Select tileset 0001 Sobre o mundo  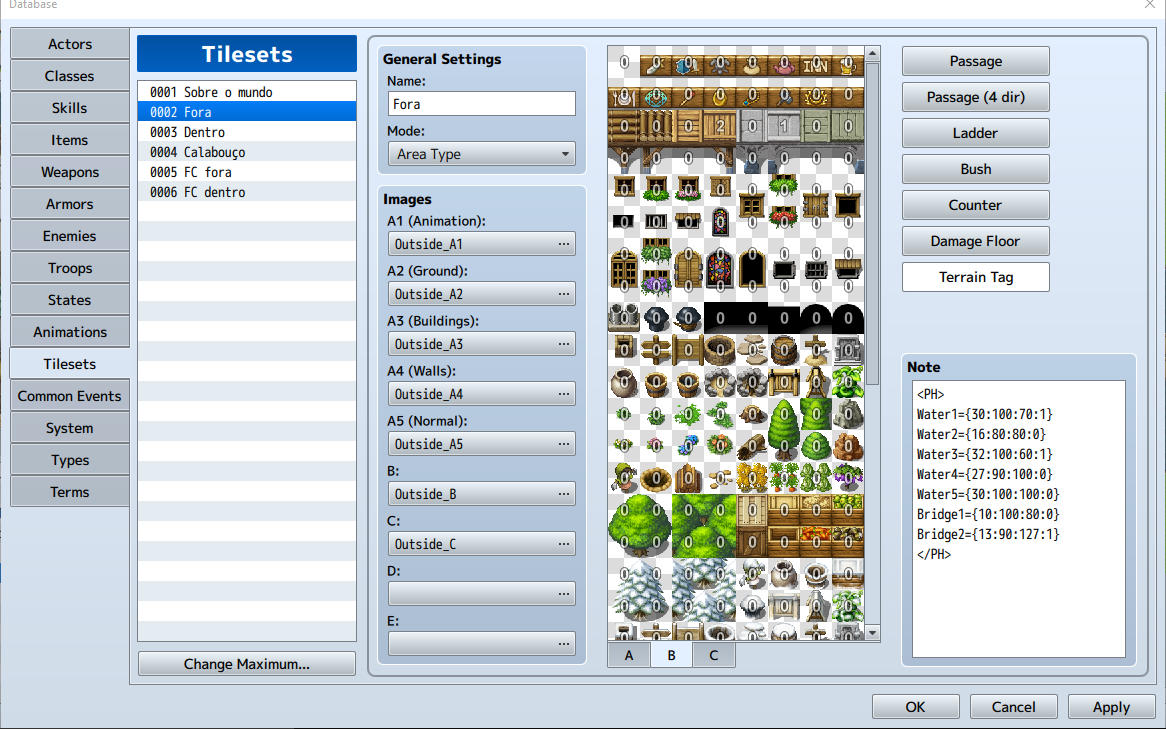point(247,92)
